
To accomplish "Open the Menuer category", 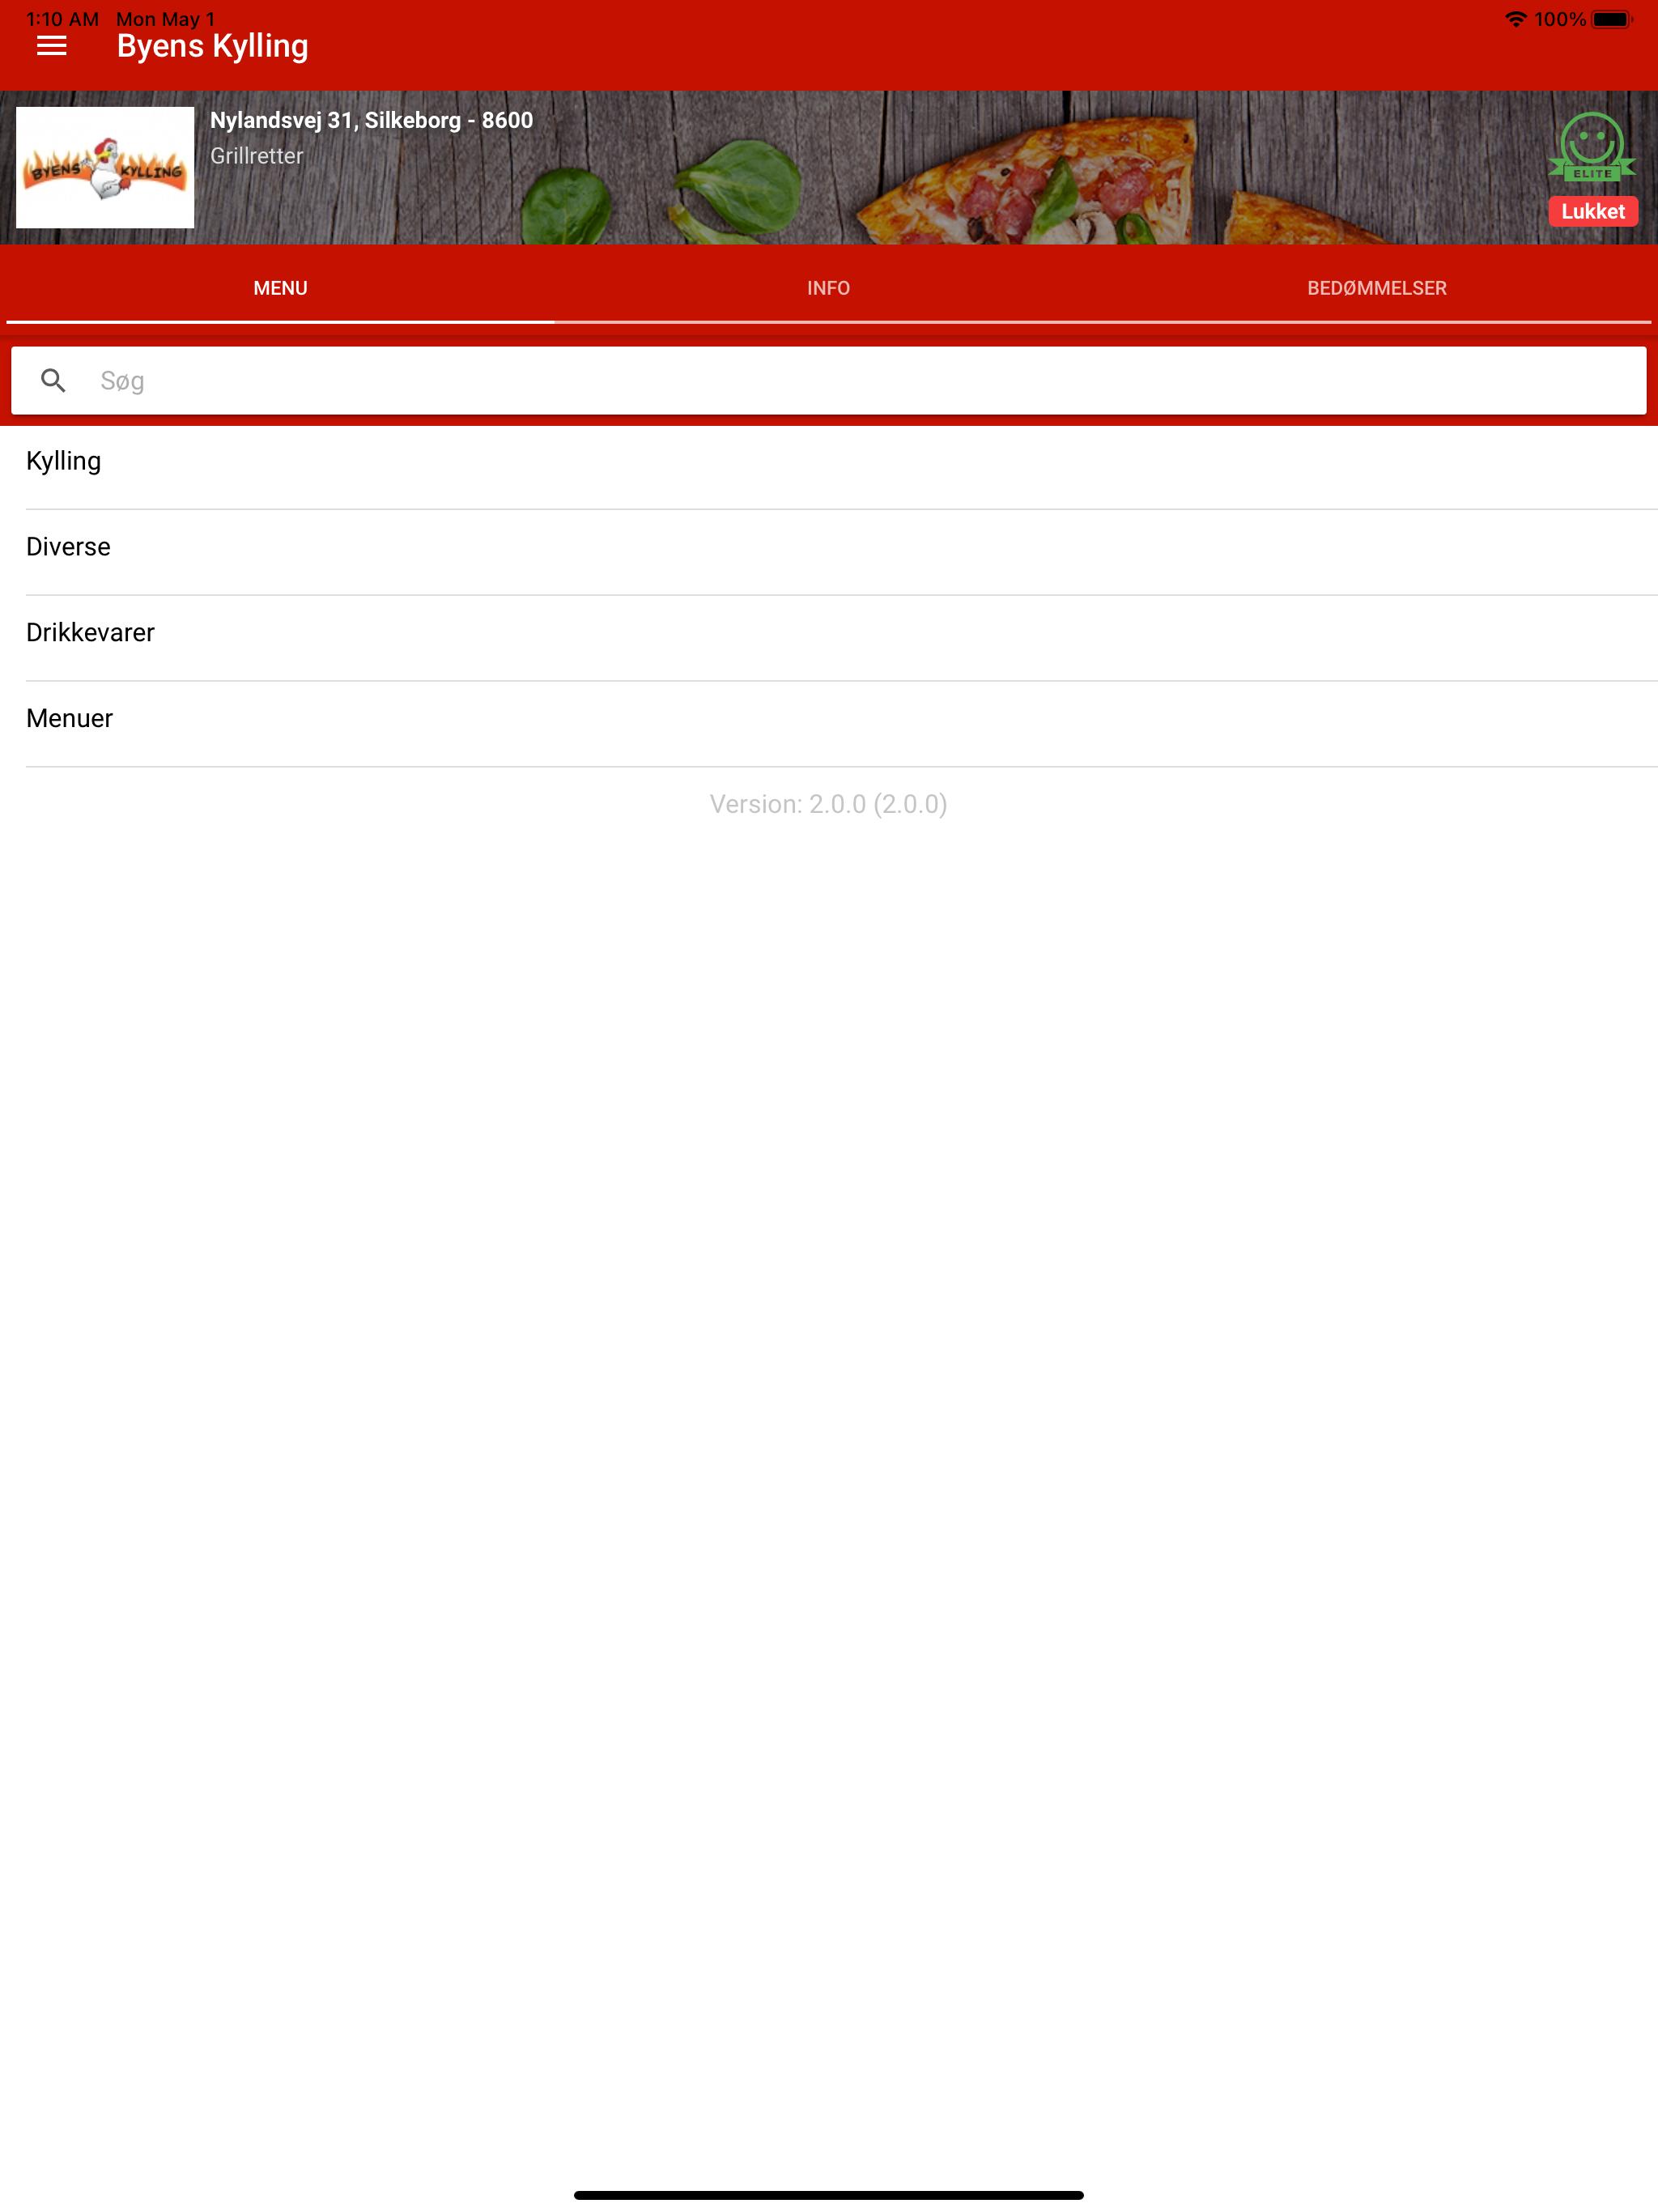I will pyautogui.click(x=829, y=724).
